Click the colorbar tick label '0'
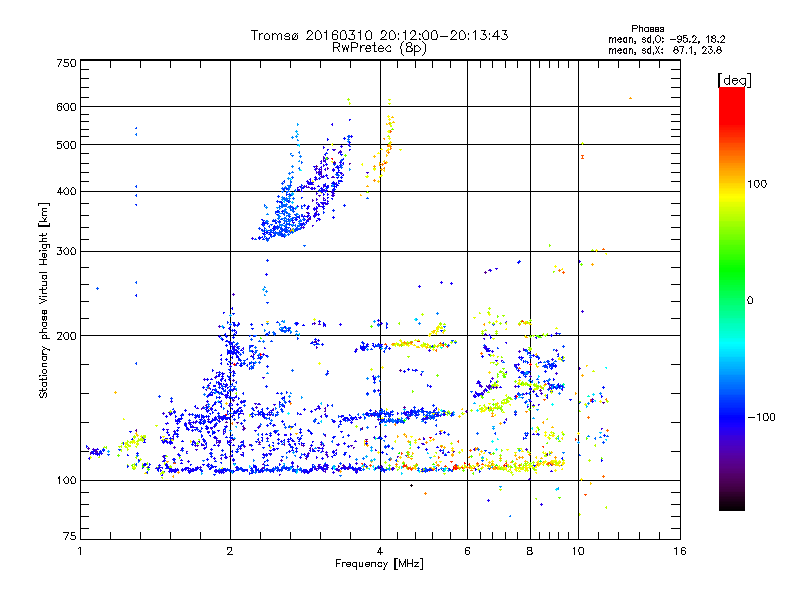Viewport: 800px width, 600px height. (750, 301)
